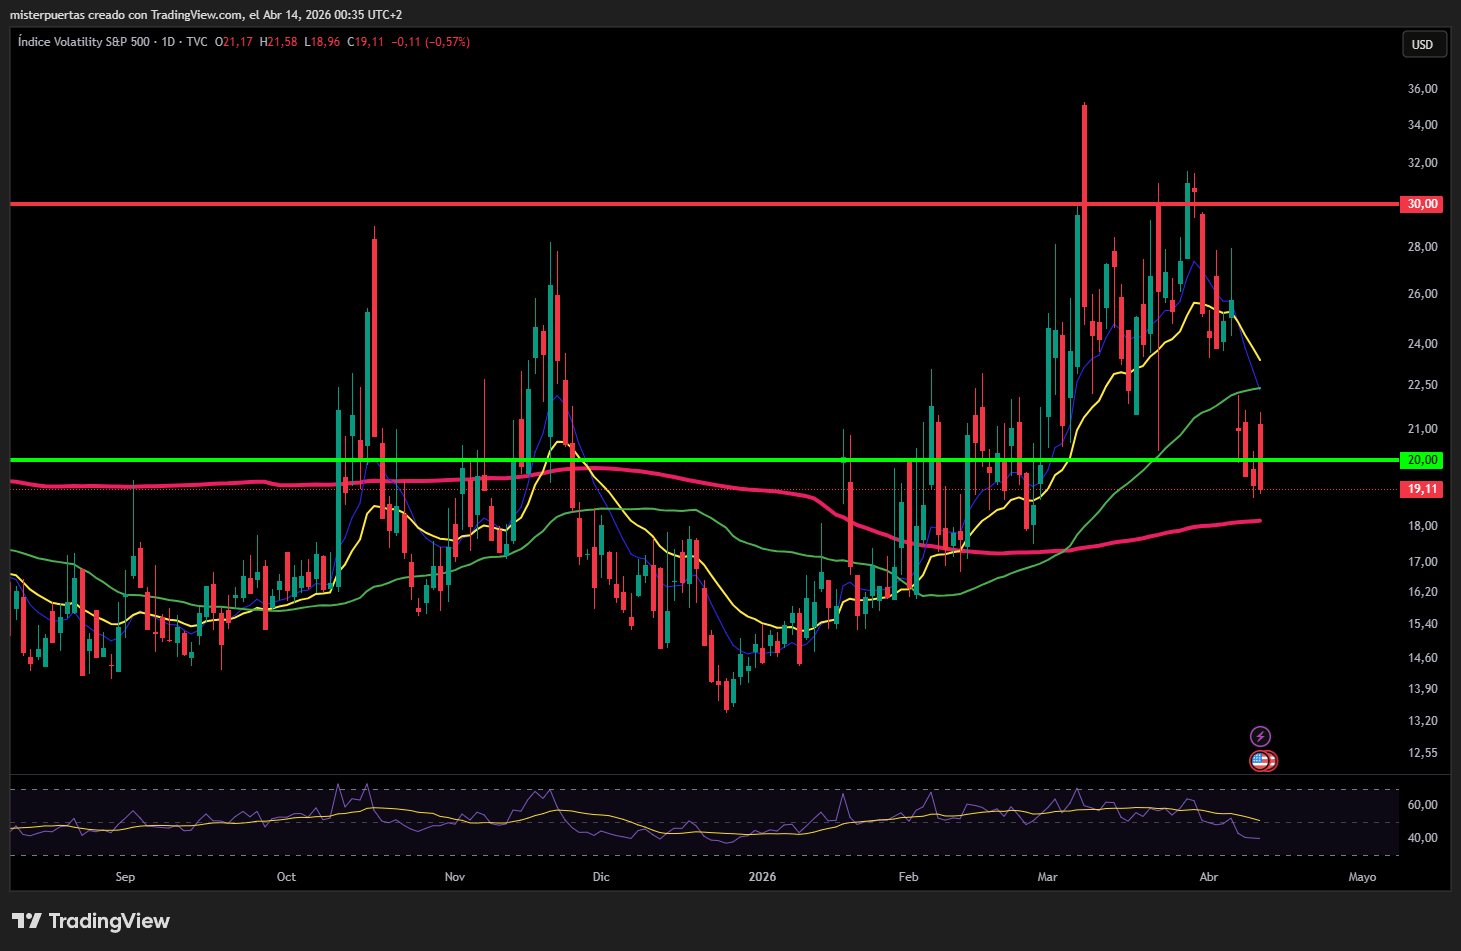Click the change value −0,11 (−0,57%)
Viewport: 1461px width, 951px height.
430,42
